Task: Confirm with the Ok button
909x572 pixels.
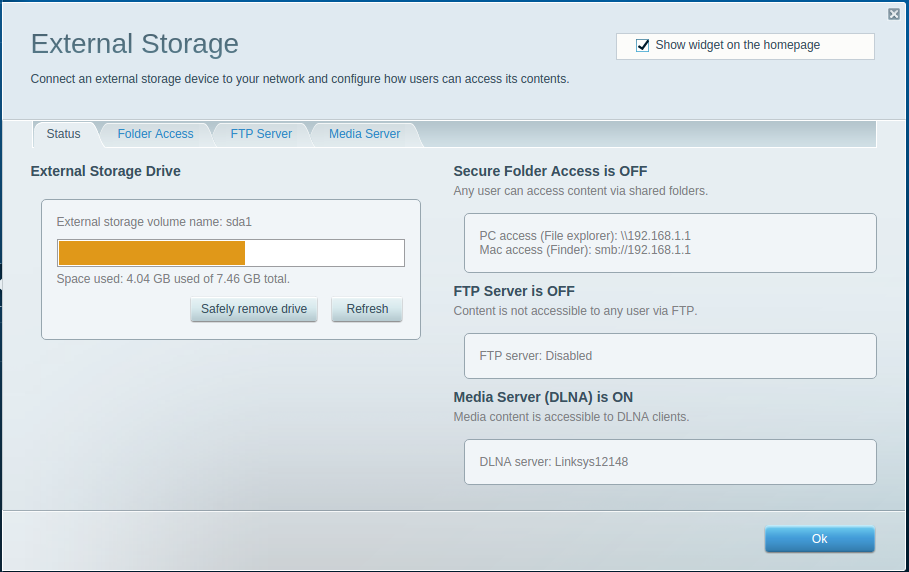Action: [x=819, y=539]
